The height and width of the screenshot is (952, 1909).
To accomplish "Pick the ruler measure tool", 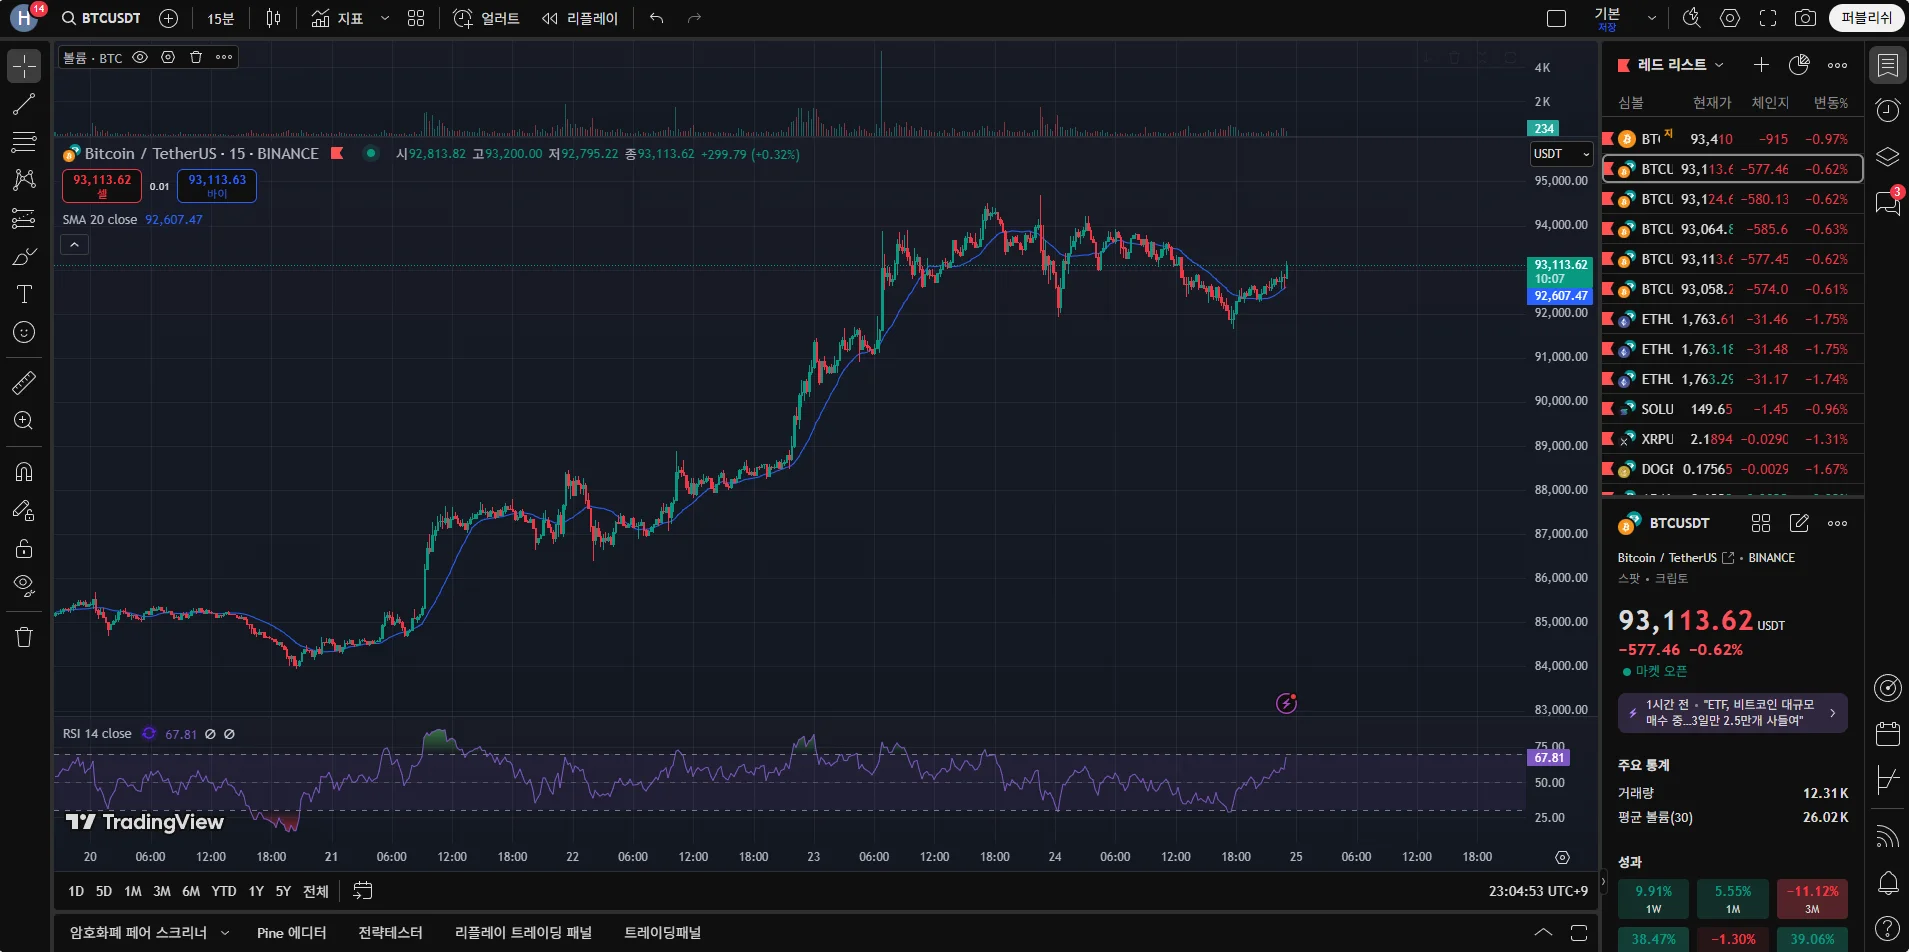I will click(24, 382).
